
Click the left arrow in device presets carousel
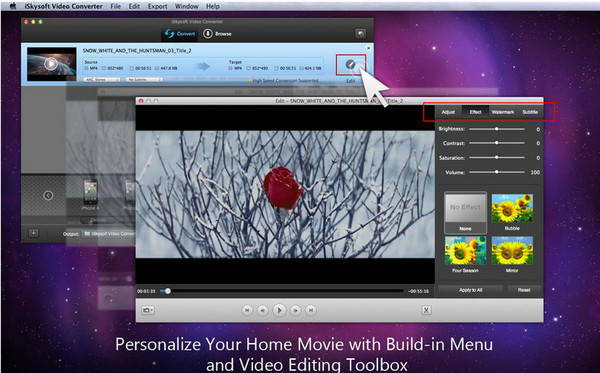48,195
